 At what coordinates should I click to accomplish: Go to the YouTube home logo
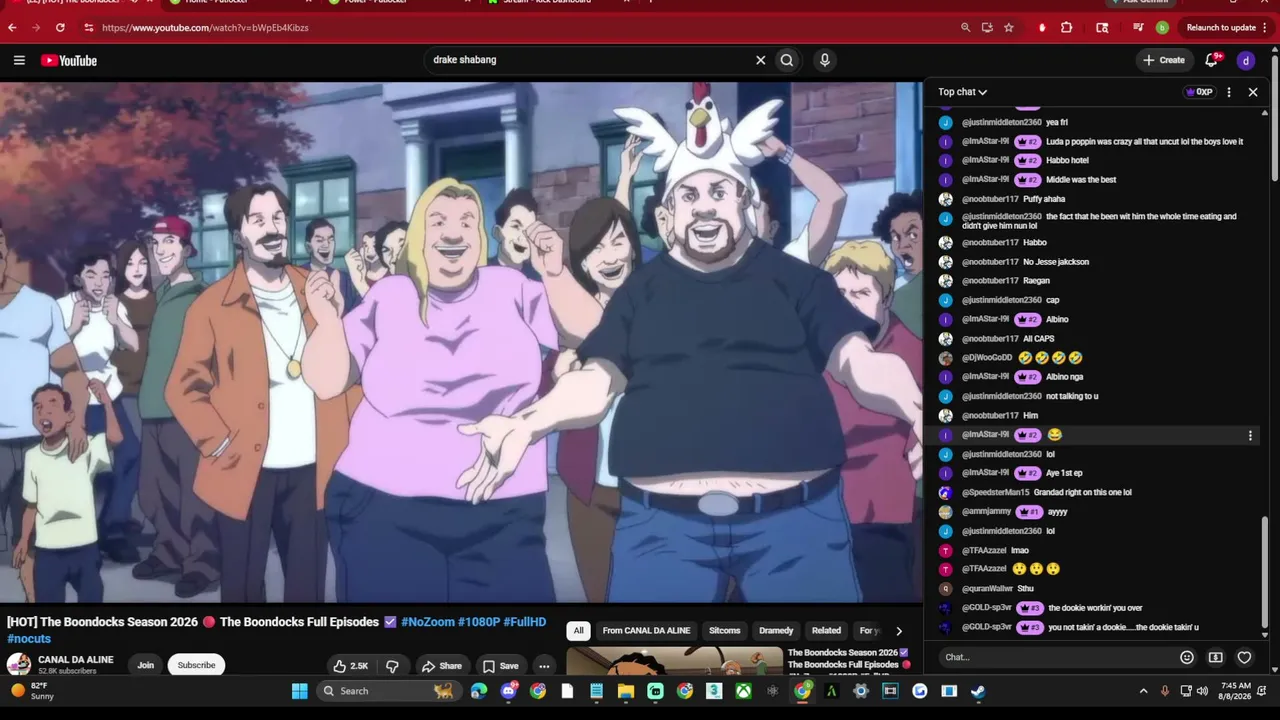click(69, 60)
